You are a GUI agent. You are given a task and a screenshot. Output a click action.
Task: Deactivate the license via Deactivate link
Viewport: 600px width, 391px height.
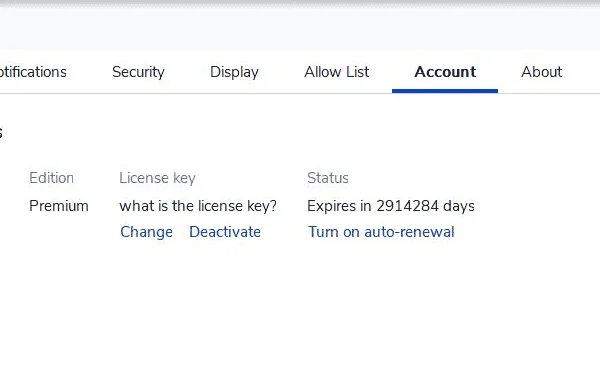tap(225, 232)
